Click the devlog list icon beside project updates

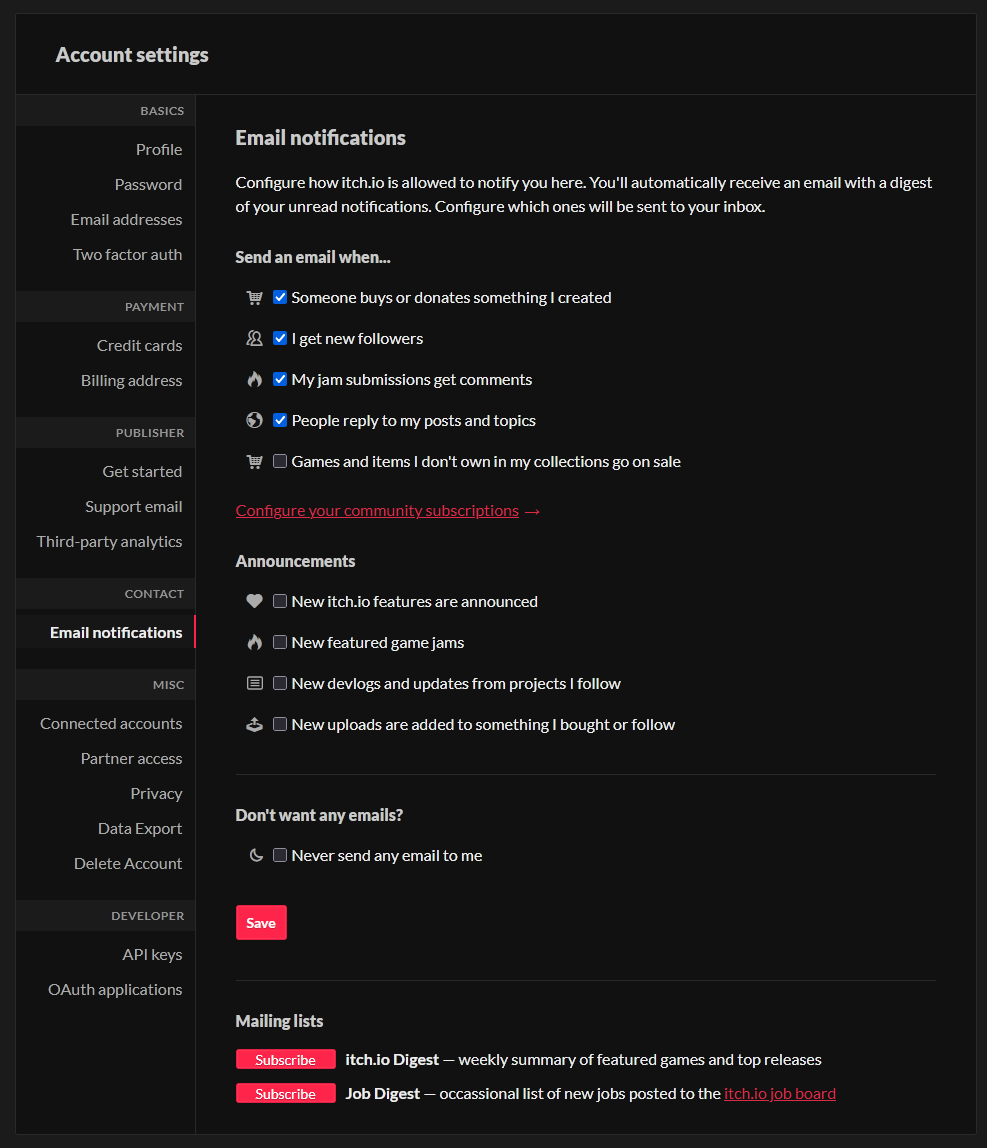pos(254,683)
